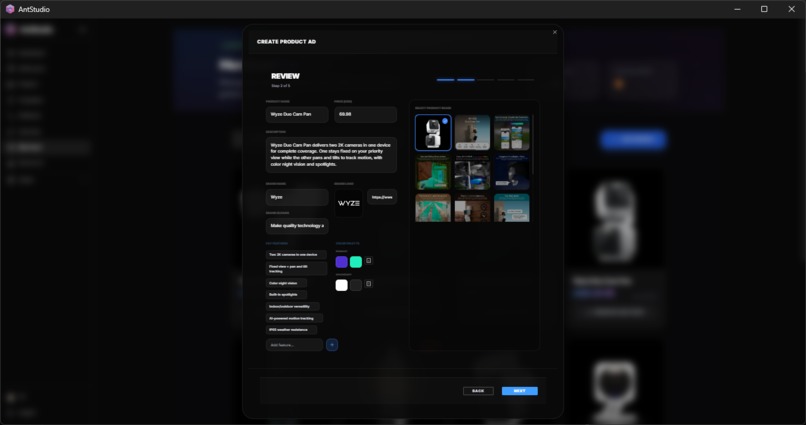Select the purple primary color swatch
The height and width of the screenshot is (425, 806).
click(341, 262)
